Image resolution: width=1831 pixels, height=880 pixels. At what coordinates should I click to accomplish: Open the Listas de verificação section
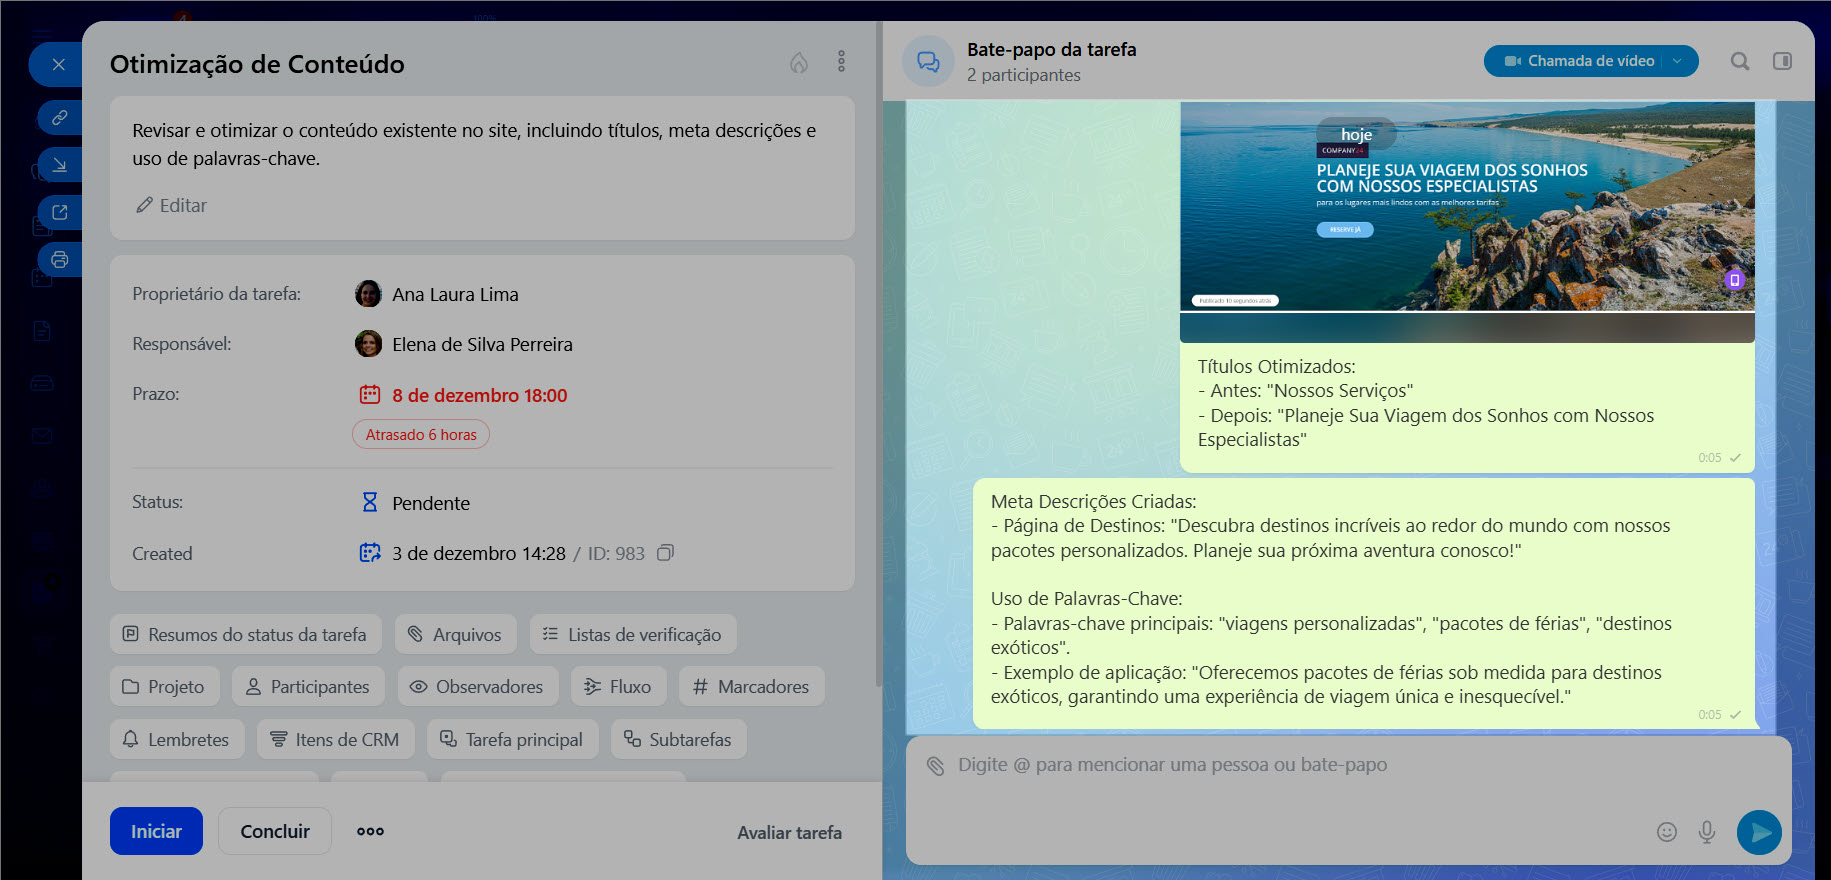pos(633,635)
